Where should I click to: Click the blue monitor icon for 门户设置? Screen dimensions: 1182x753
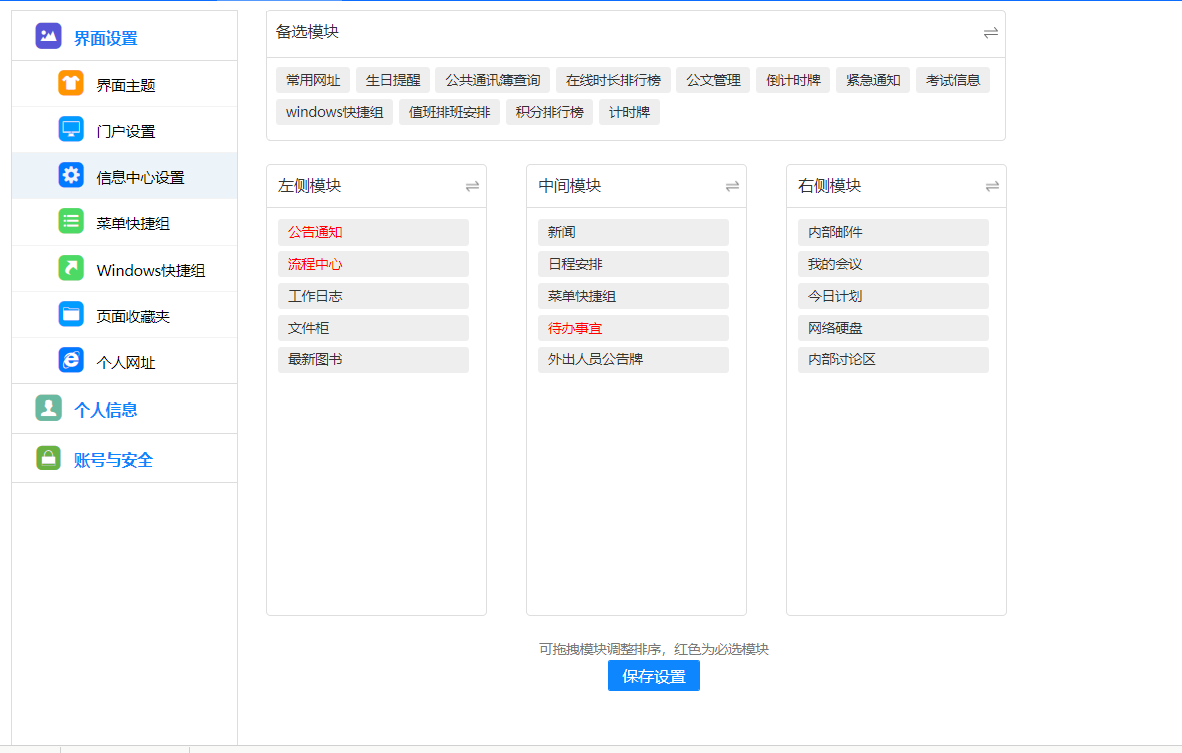71,130
